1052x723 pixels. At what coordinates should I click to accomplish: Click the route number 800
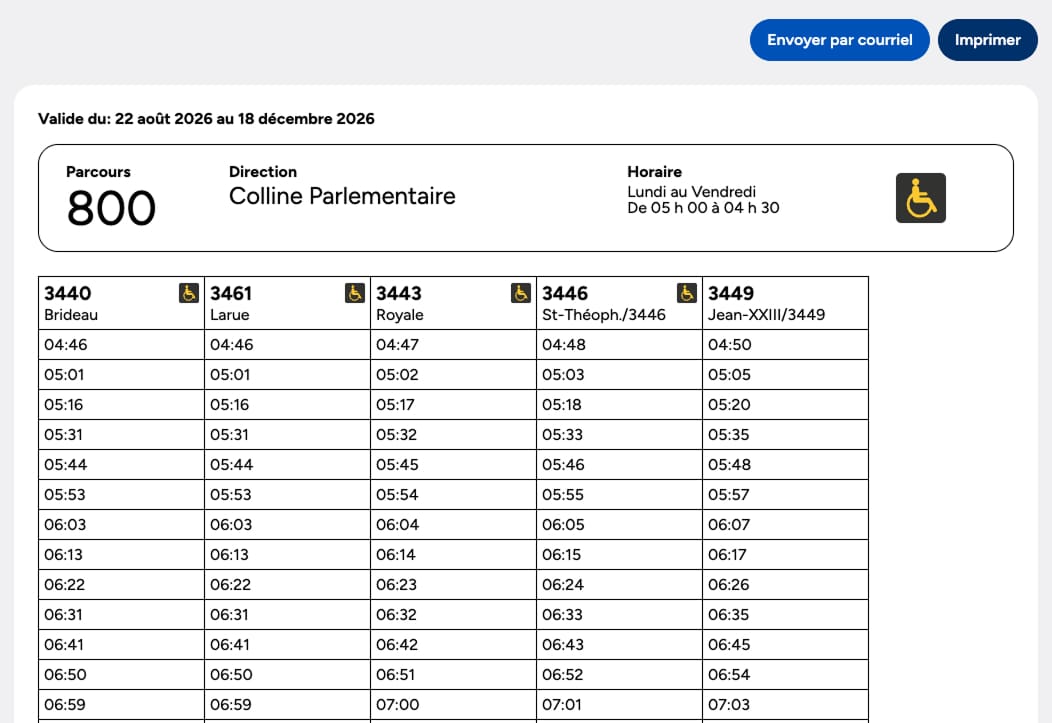click(111, 208)
